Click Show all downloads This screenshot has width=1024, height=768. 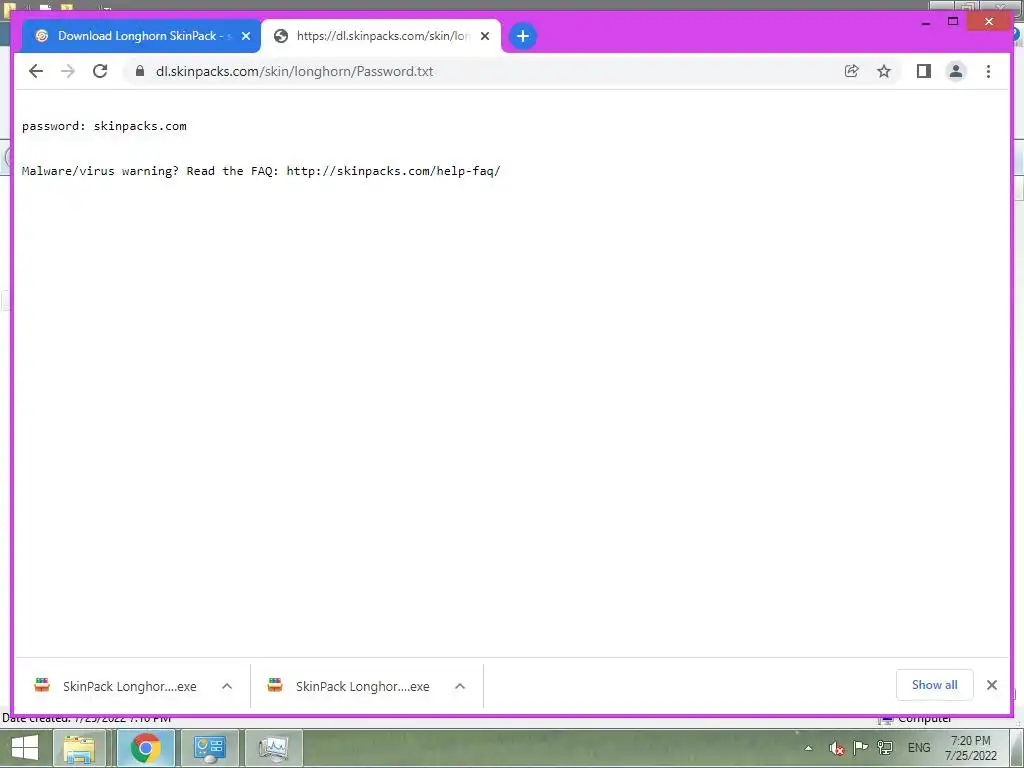(935, 685)
